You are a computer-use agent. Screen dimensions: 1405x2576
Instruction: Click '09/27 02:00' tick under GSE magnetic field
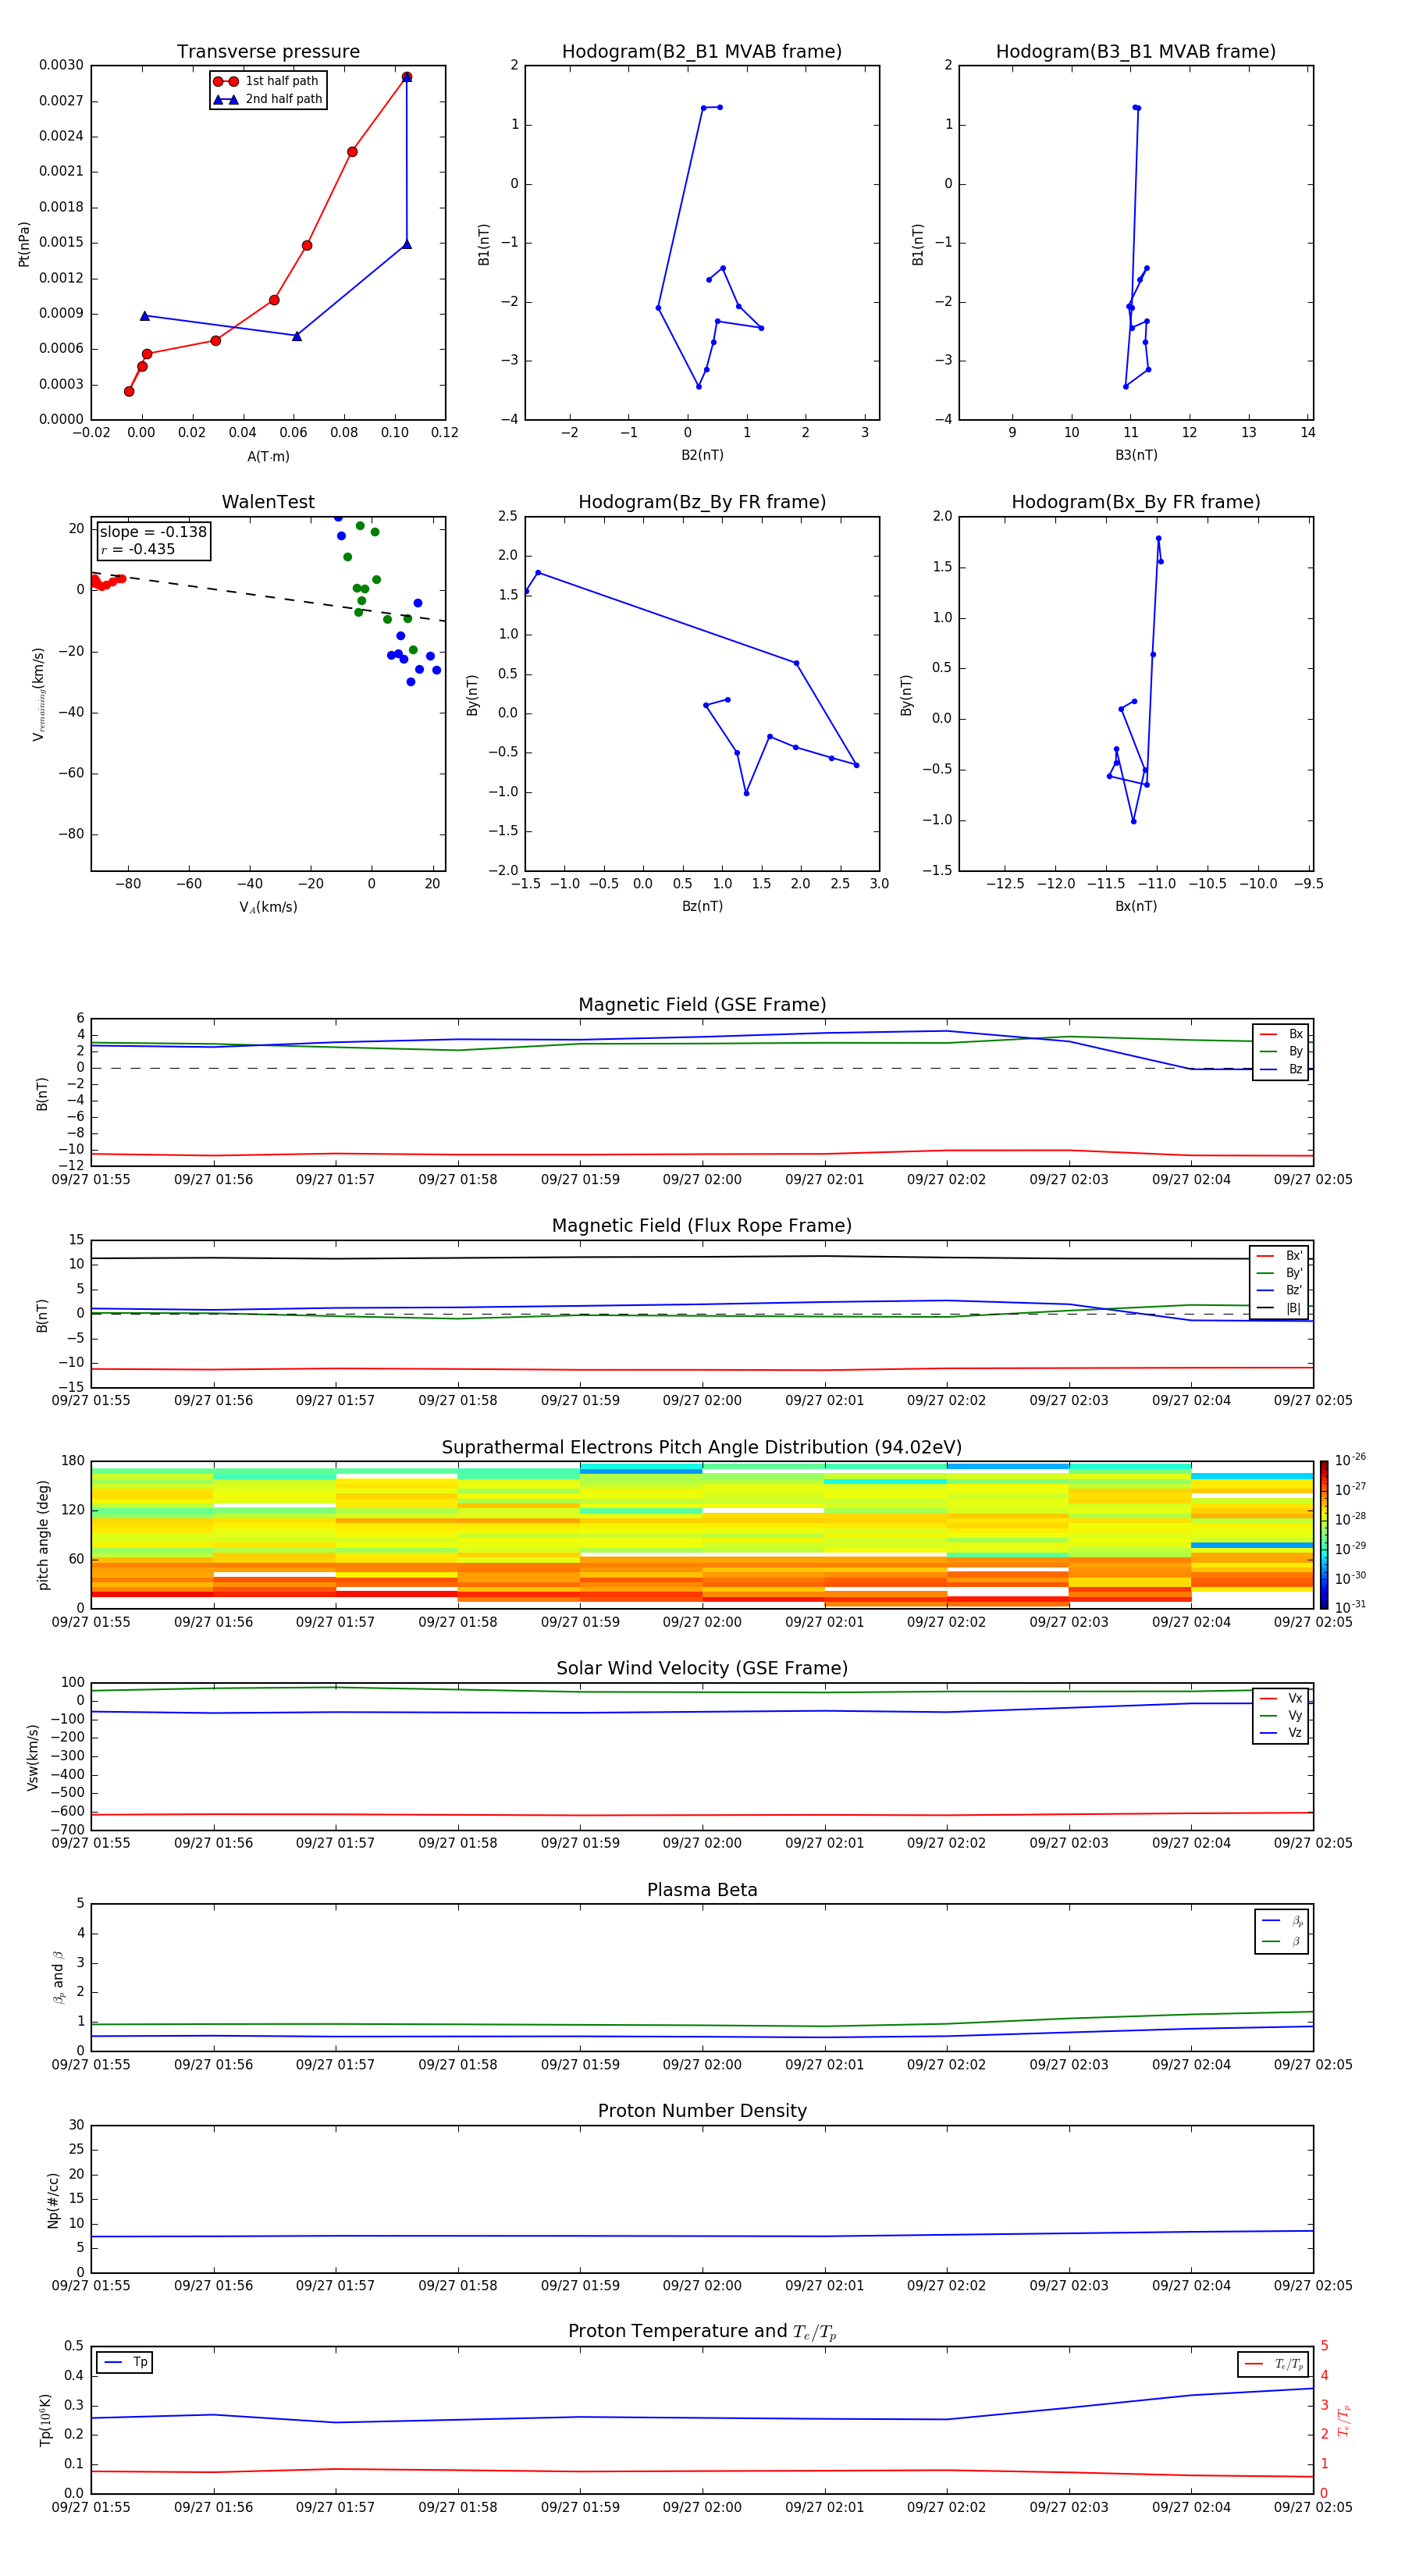(x=702, y=1180)
